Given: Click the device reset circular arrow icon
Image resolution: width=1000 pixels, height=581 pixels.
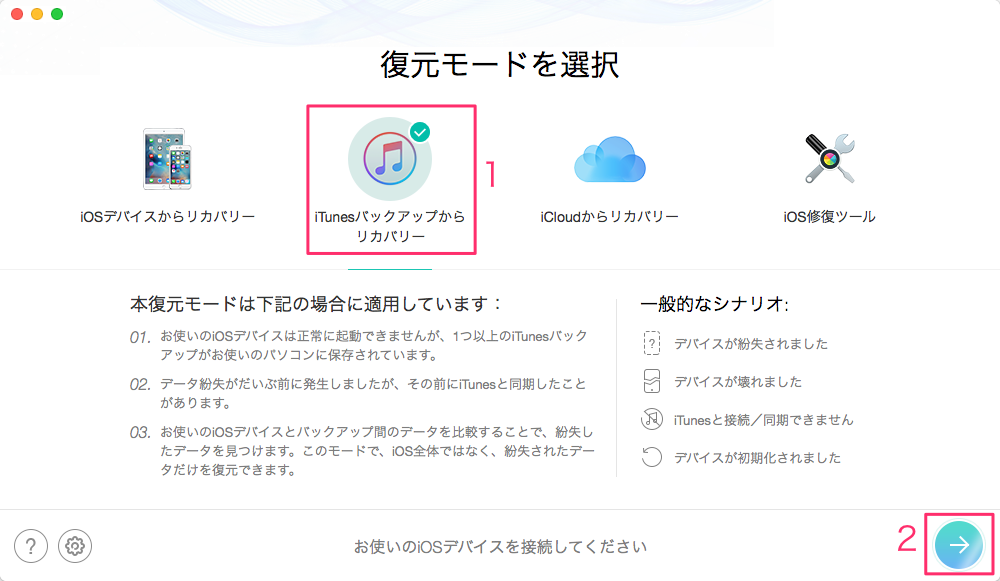Looking at the screenshot, I should tap(651, 457).
